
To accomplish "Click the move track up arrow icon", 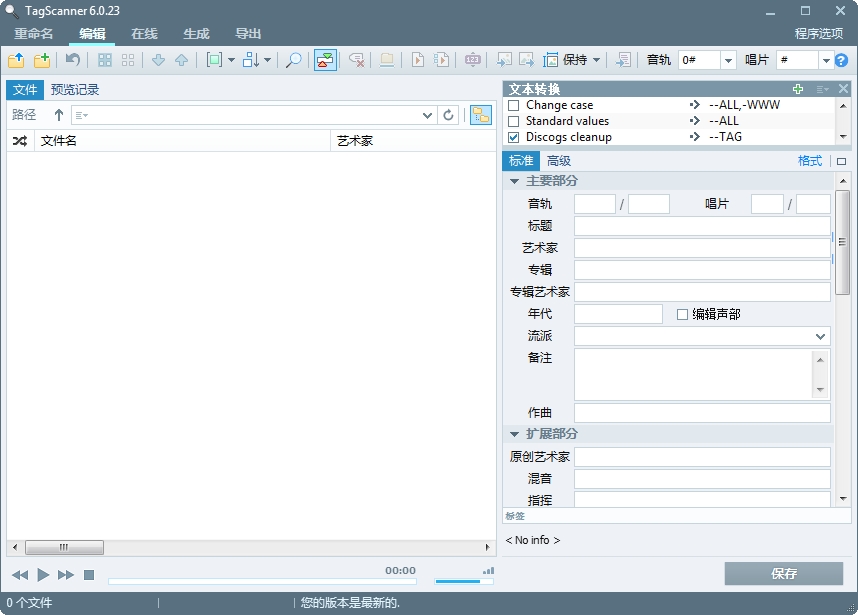I will point(182,60).
